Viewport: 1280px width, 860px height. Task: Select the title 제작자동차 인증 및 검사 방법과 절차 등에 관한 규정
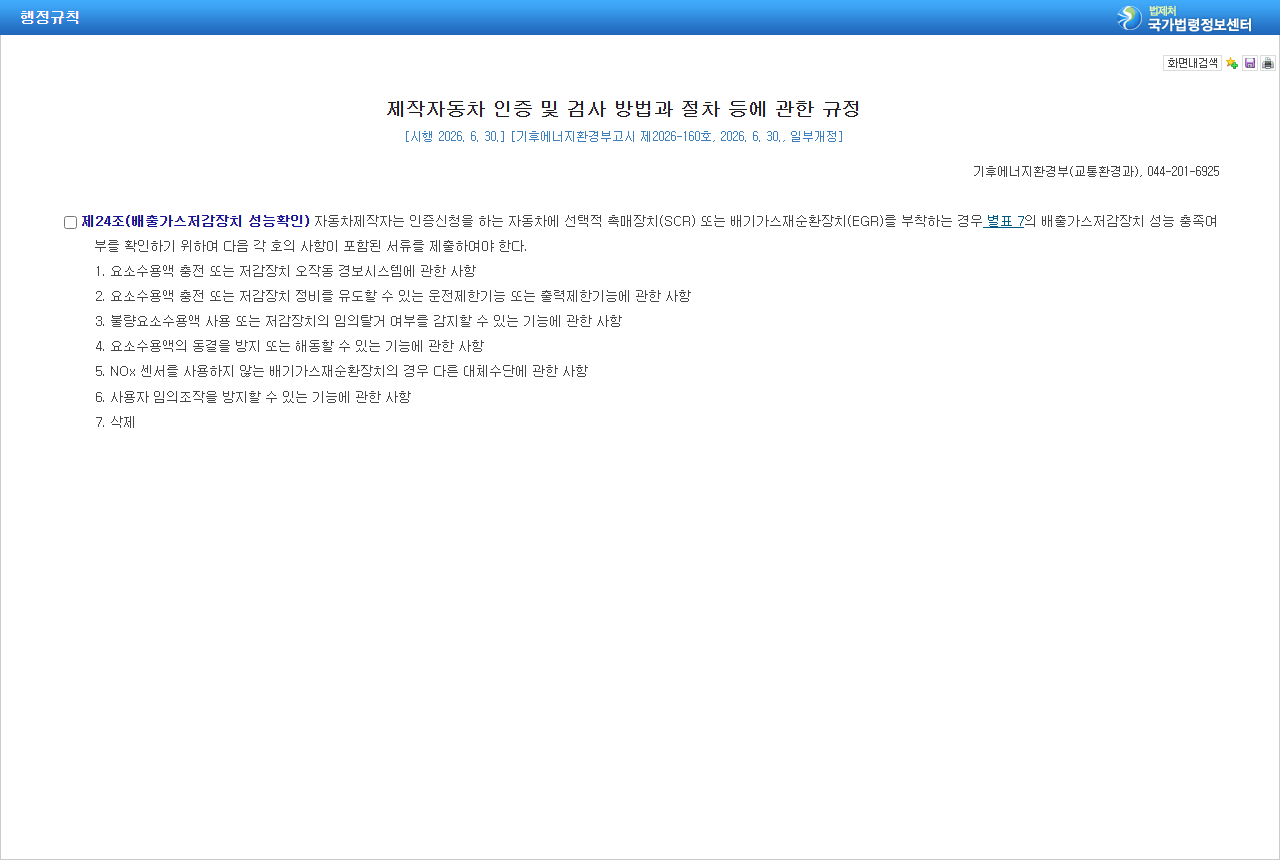click(624, 108)
